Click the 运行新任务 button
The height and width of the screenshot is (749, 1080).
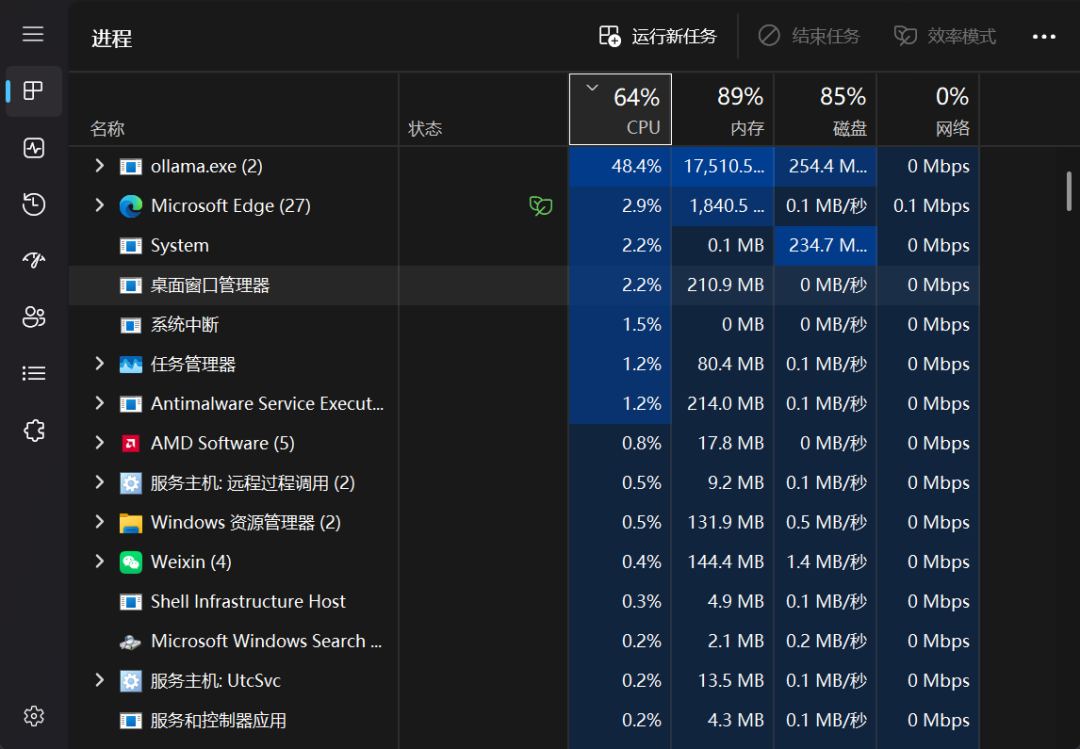point(658,36)
